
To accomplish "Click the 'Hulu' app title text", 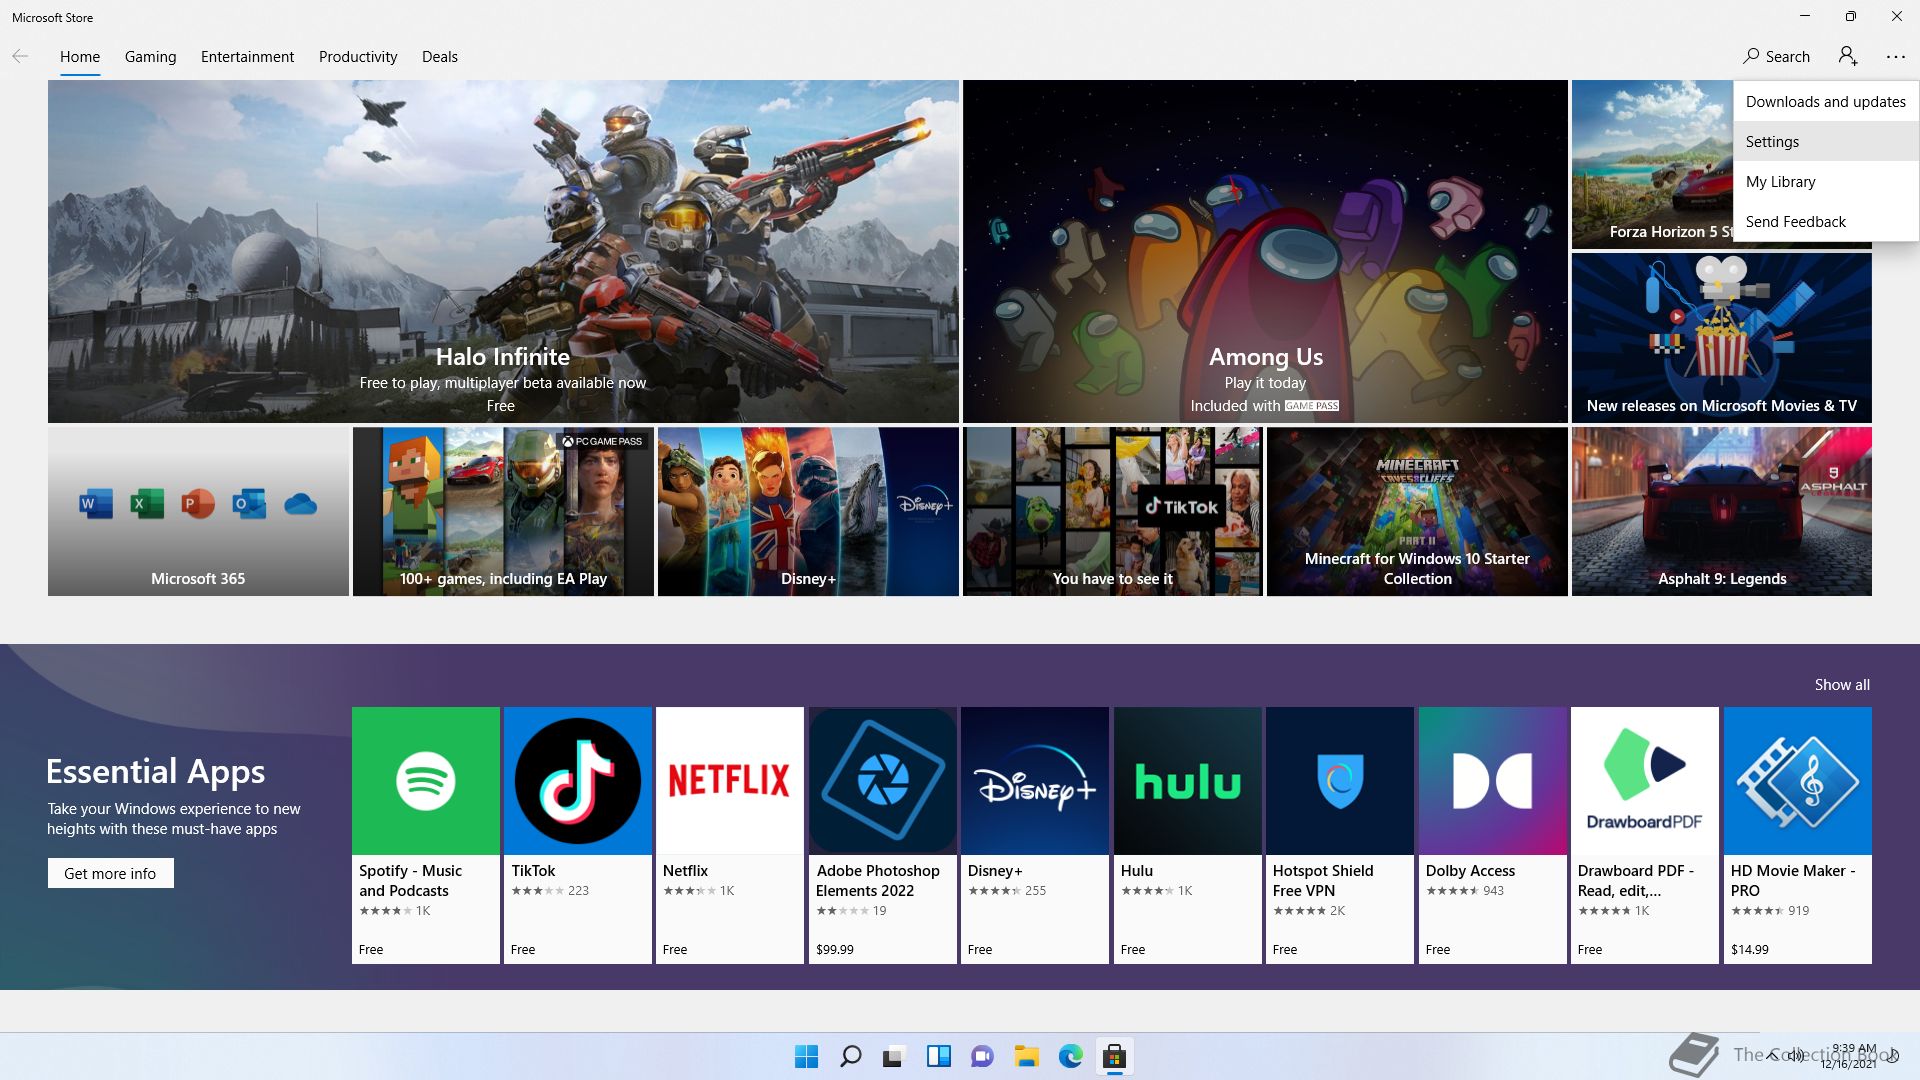I will (x=1137, y=870).
